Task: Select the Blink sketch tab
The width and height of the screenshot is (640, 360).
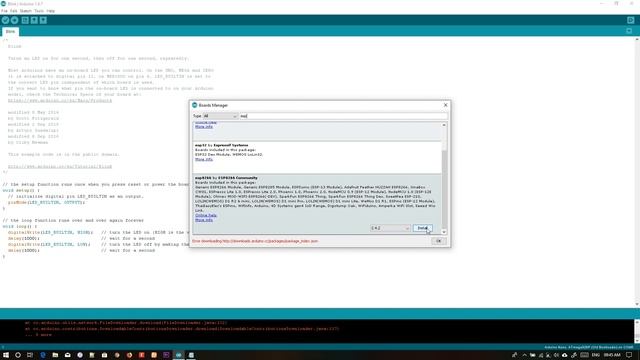Action: point(10,31)
